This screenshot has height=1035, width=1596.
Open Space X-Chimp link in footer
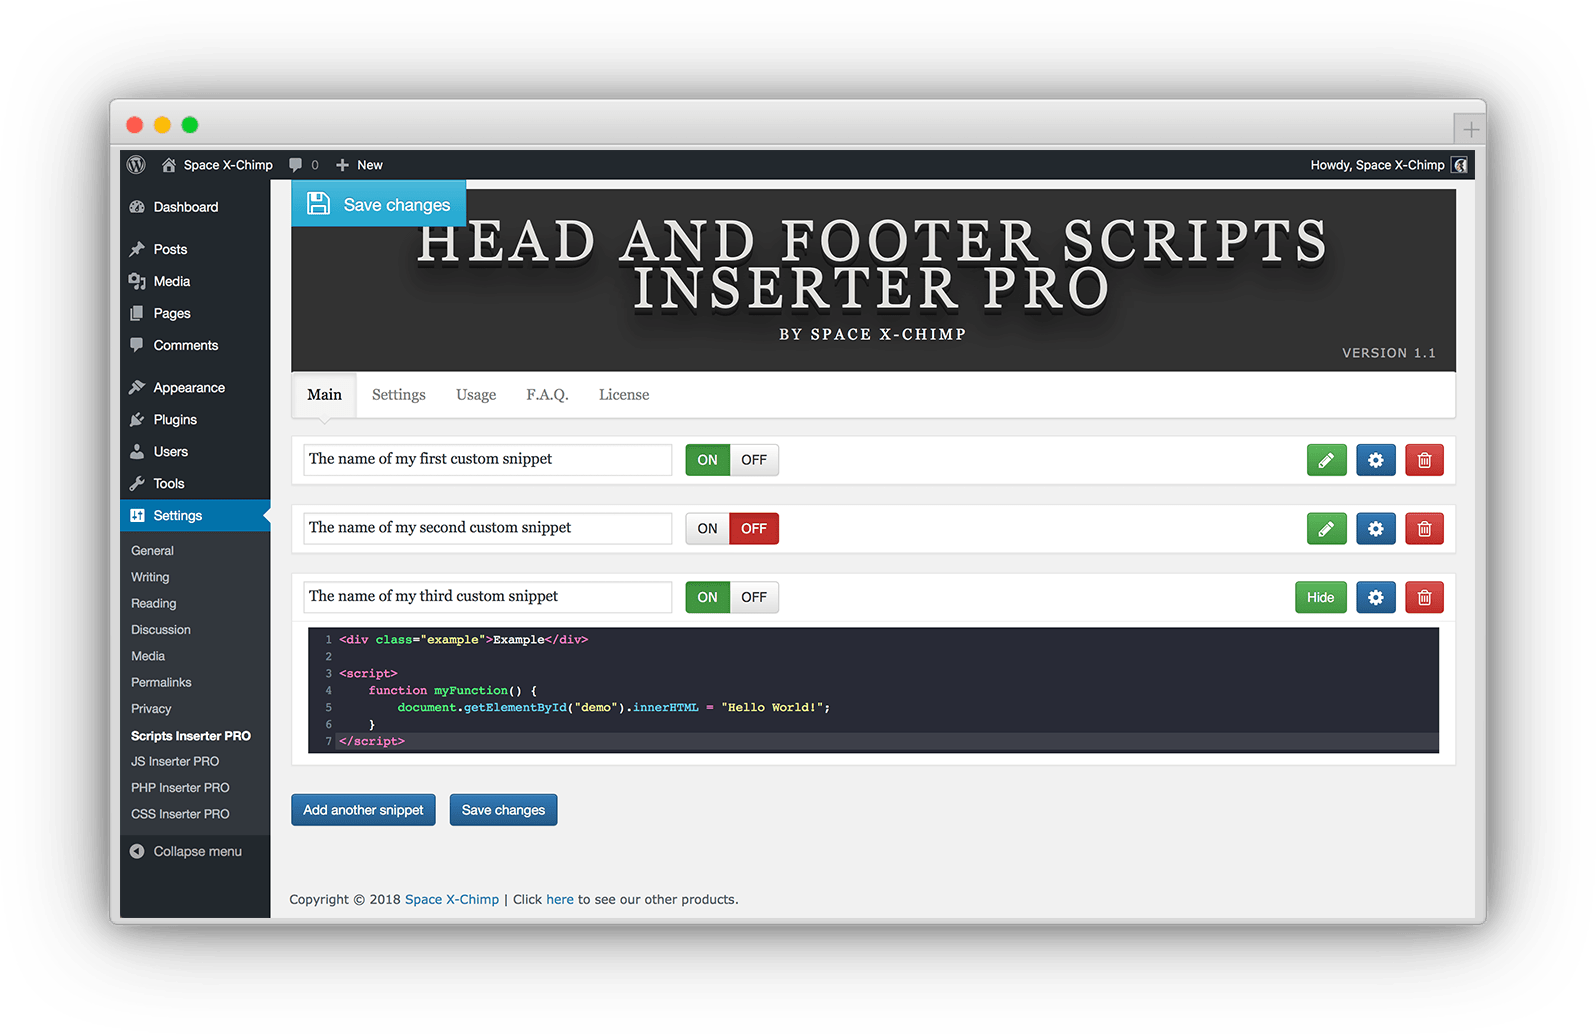(452, 900)
